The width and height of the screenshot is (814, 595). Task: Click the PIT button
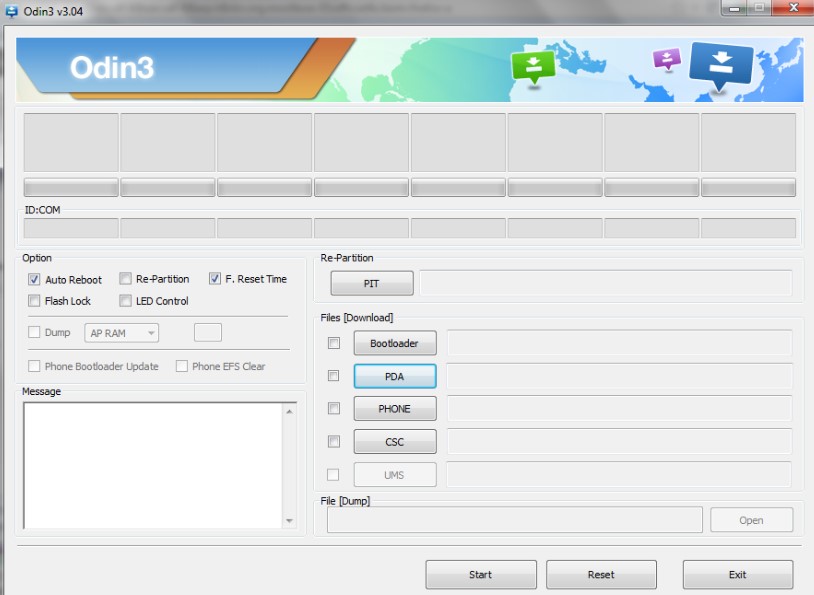(372, 283)
